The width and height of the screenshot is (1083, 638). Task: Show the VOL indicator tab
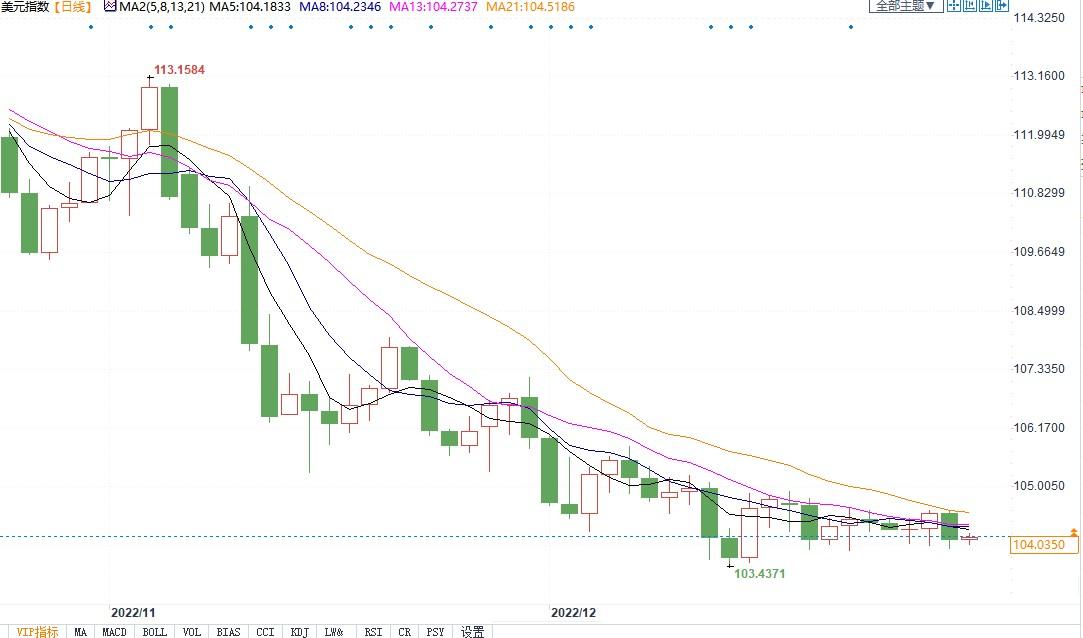point(192,631)
